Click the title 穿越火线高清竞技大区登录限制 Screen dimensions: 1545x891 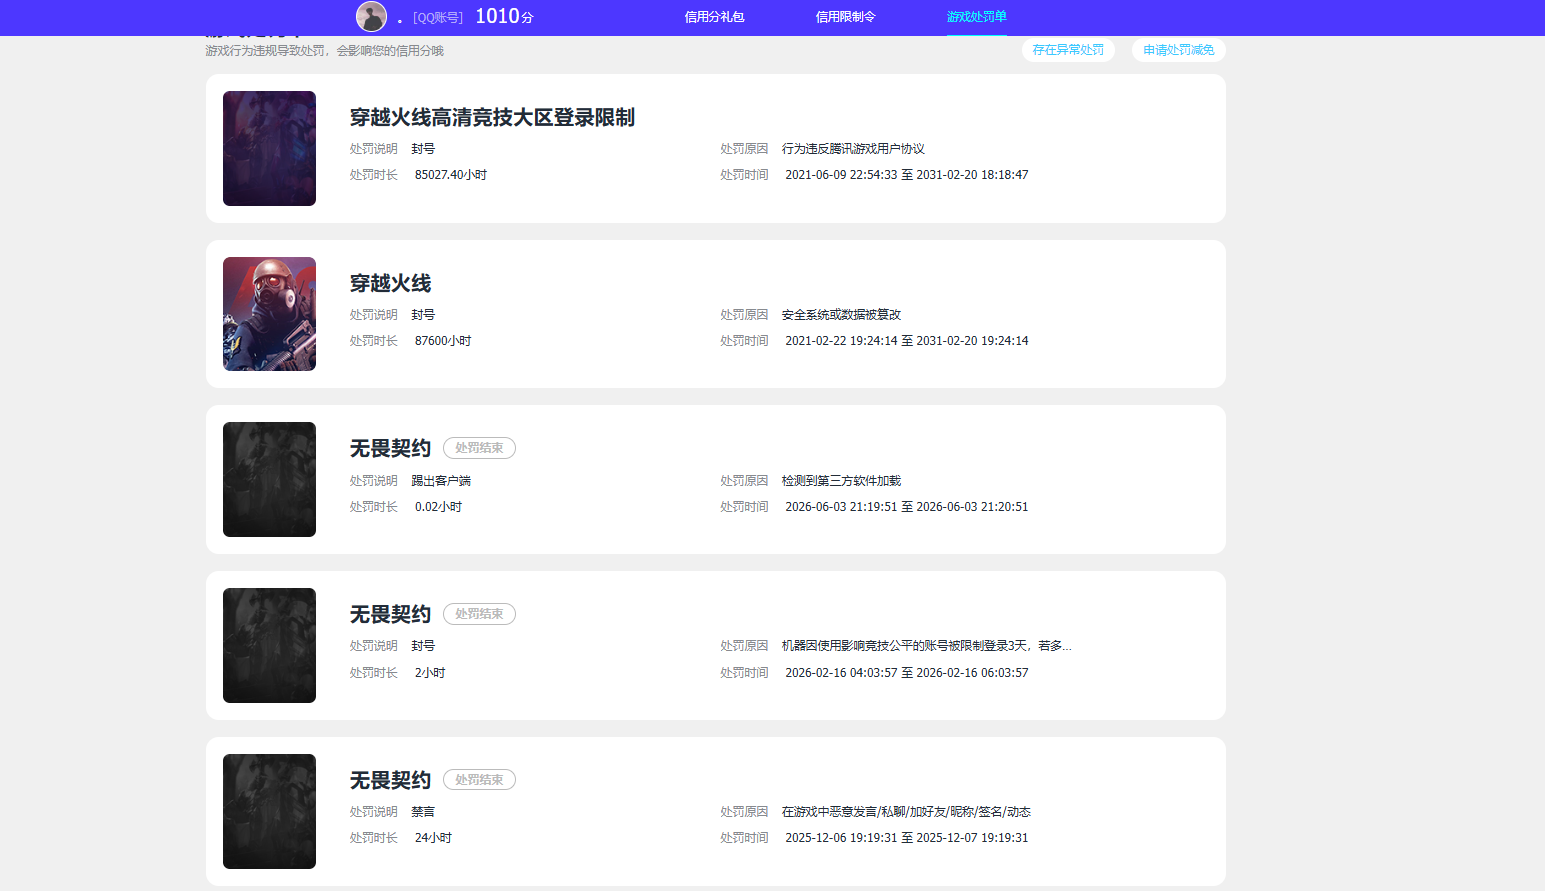click(492, 117)
